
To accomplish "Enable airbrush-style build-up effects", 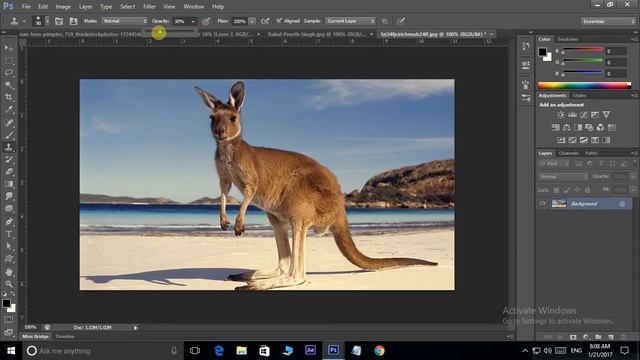I will 265,21.
